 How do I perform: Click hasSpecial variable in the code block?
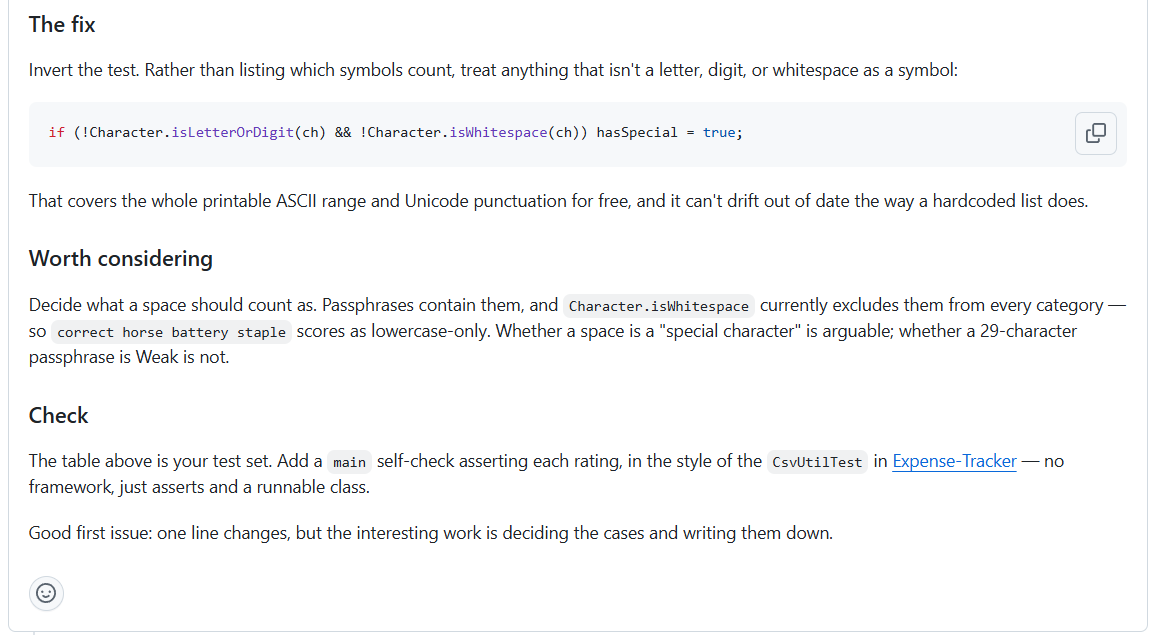[x=636, y=133]
